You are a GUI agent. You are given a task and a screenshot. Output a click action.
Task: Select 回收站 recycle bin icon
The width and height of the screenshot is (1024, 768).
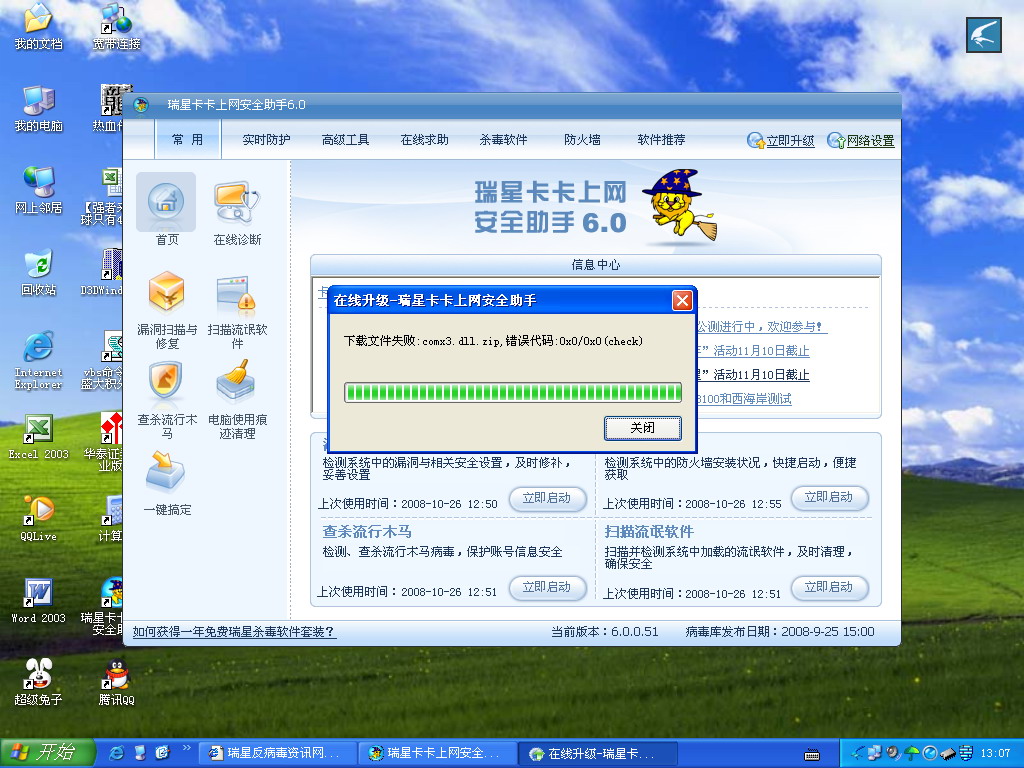coord(39,272)
